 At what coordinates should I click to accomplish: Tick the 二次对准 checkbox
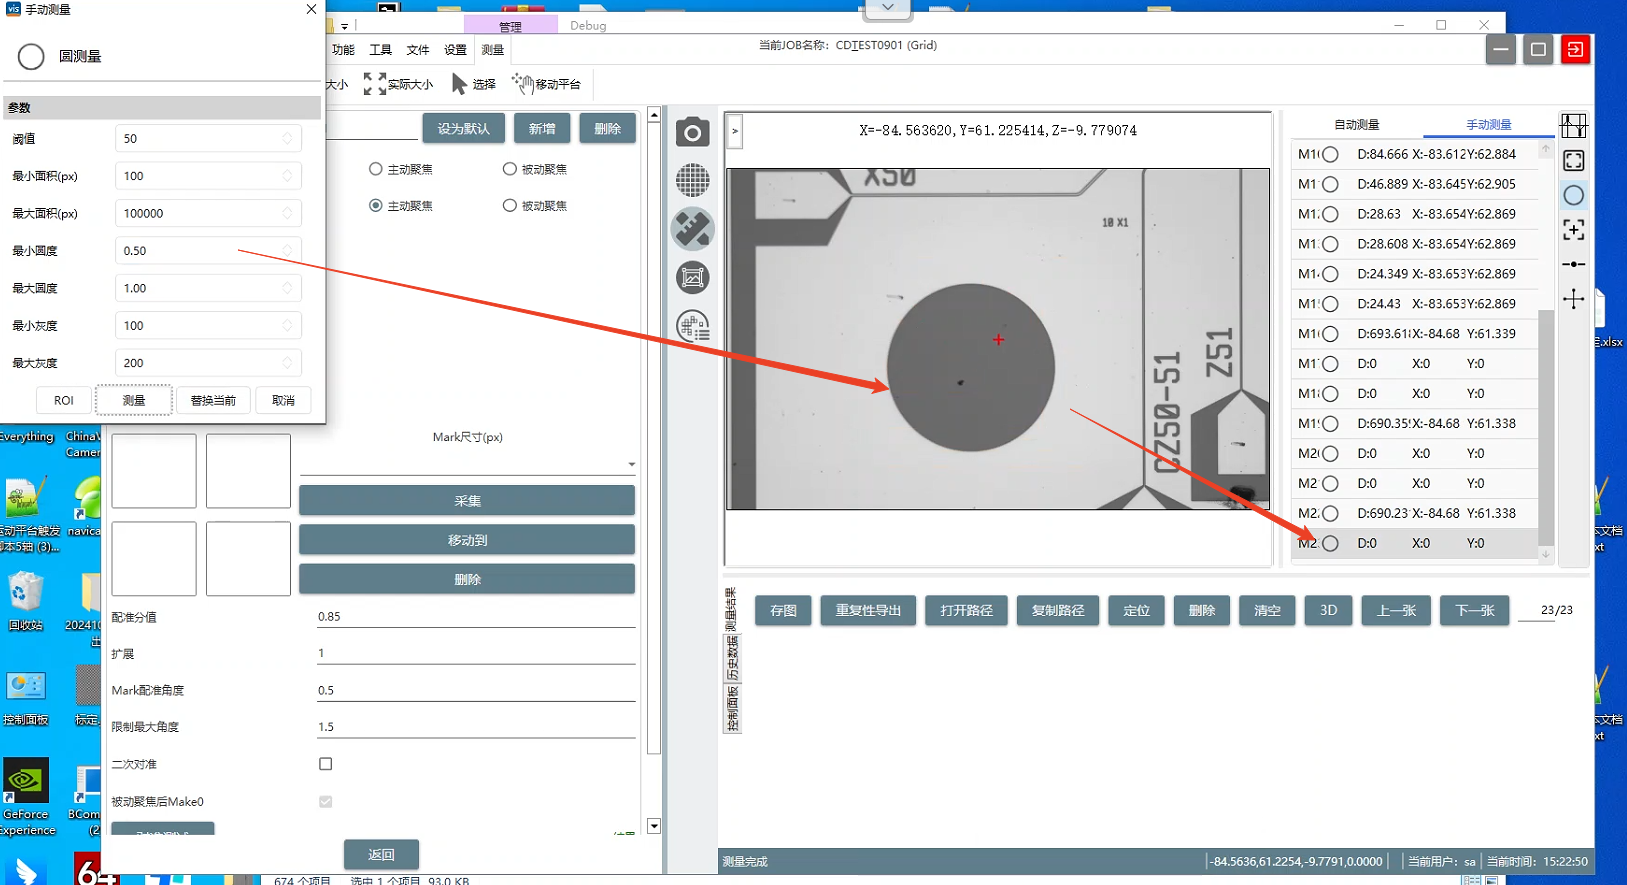point(325,764)
